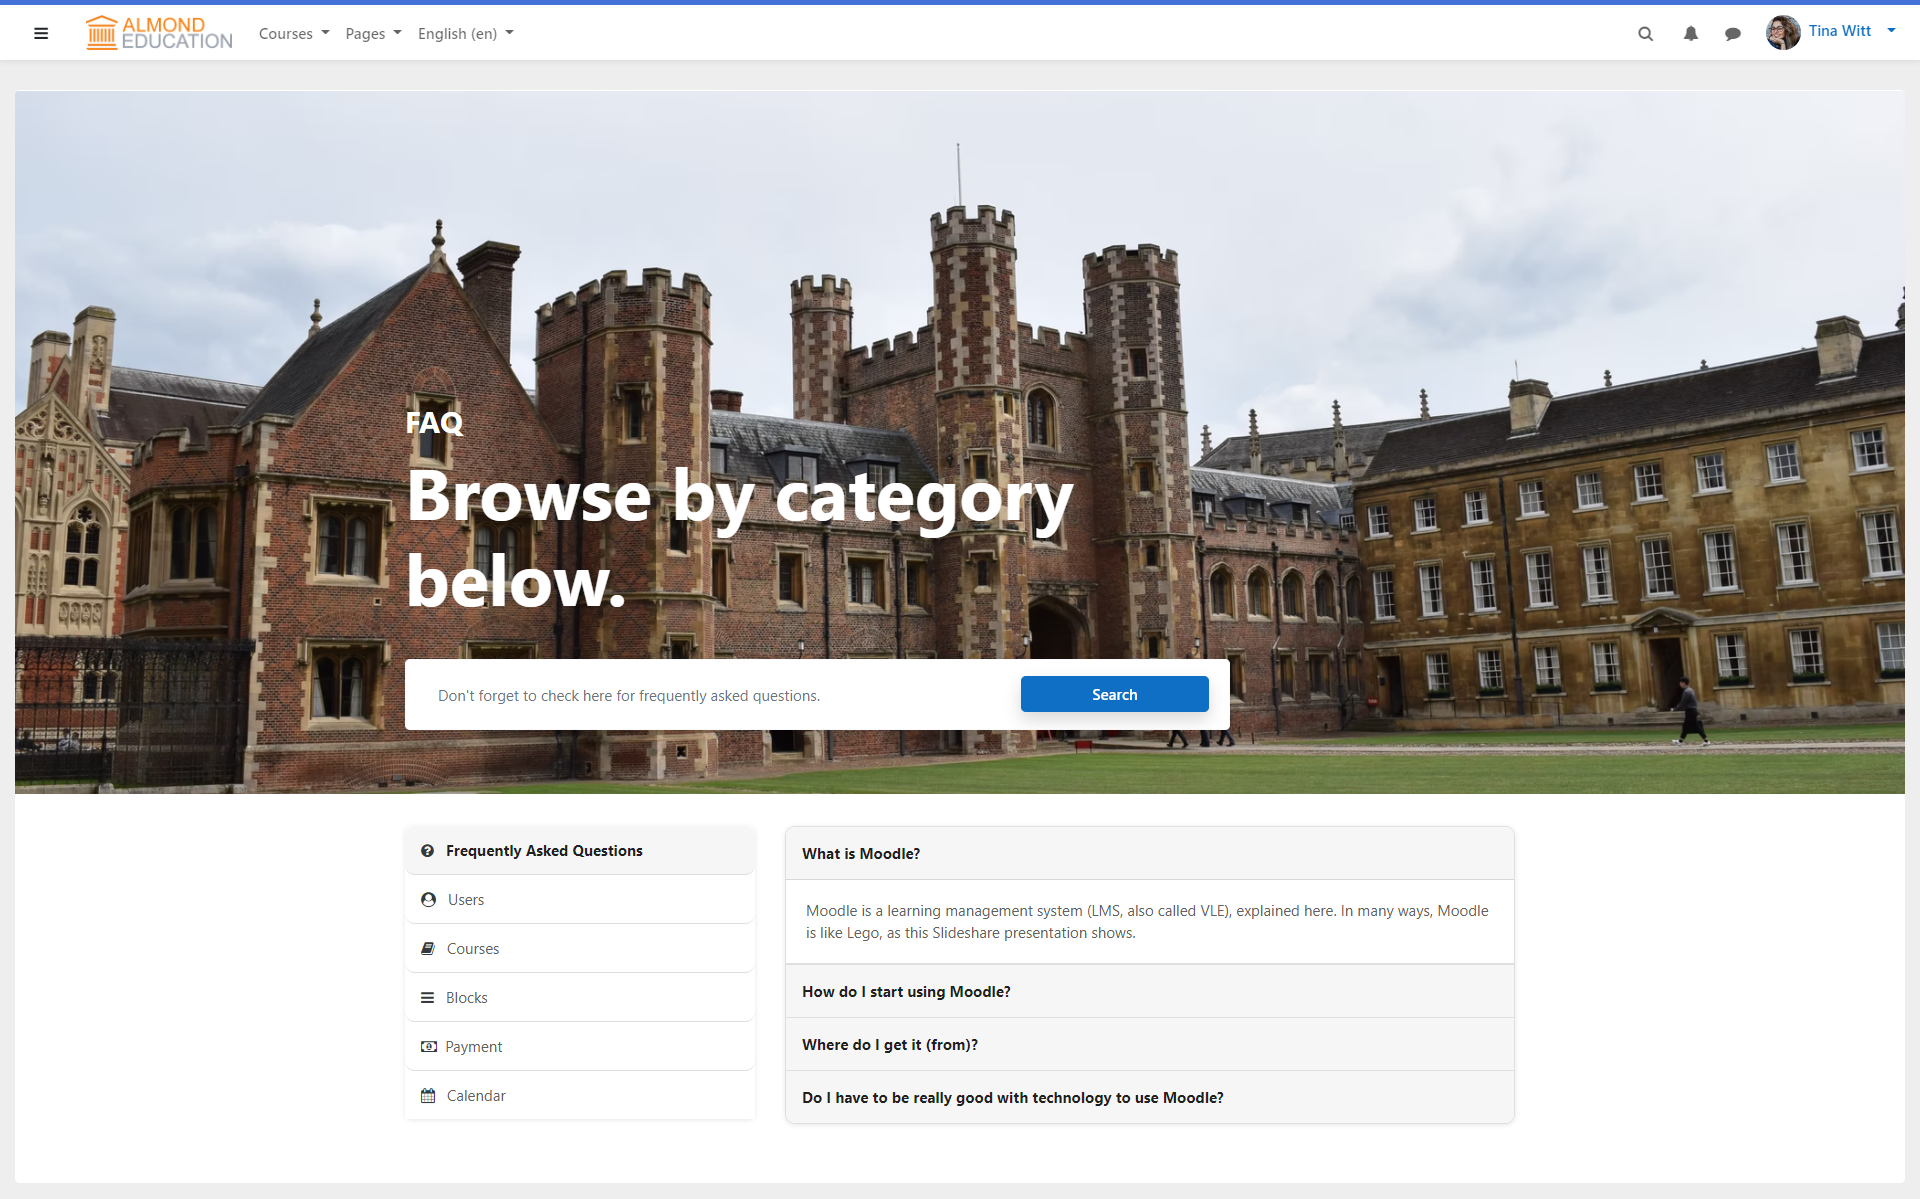Click the FAQ label above heading
This screenshot has width=1920, height=1199.
pos(434,422)
